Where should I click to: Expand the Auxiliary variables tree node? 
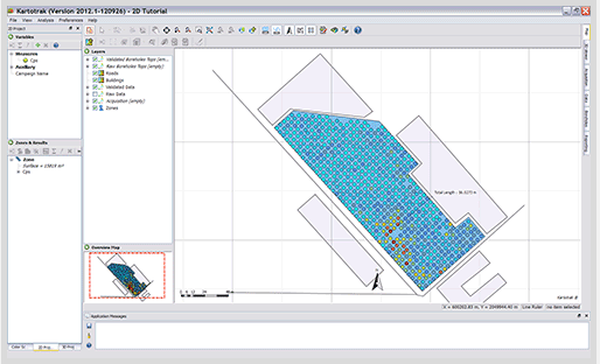click(x=11, y=67)
